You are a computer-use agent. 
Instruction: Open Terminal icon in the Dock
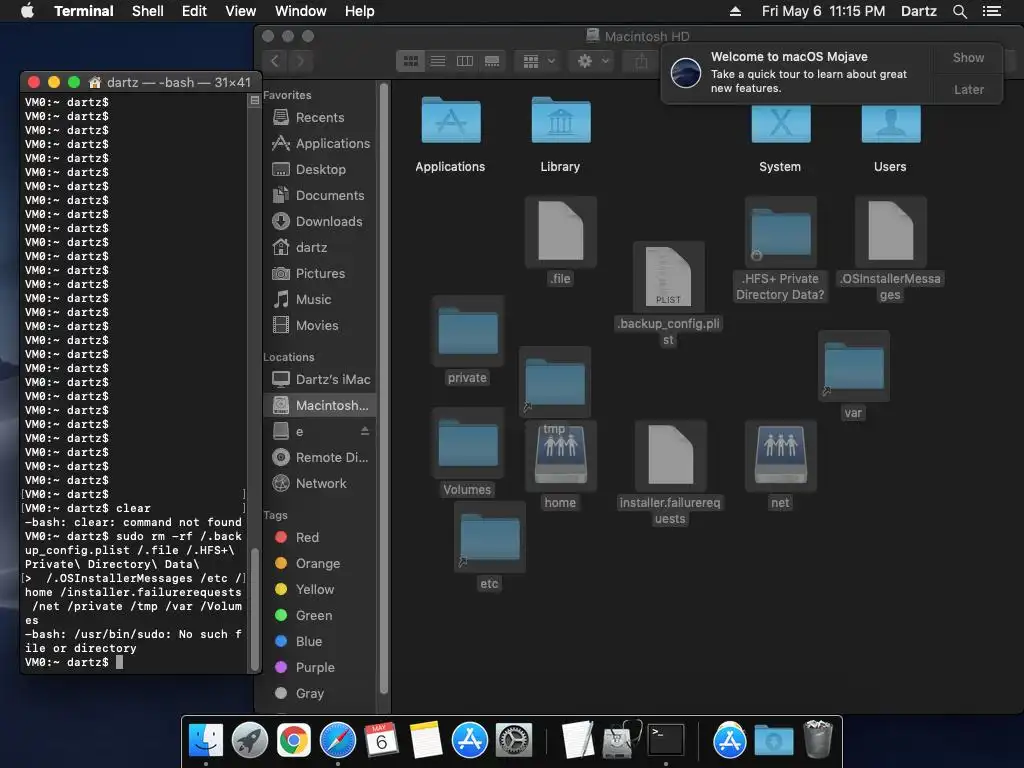point(665,741)
